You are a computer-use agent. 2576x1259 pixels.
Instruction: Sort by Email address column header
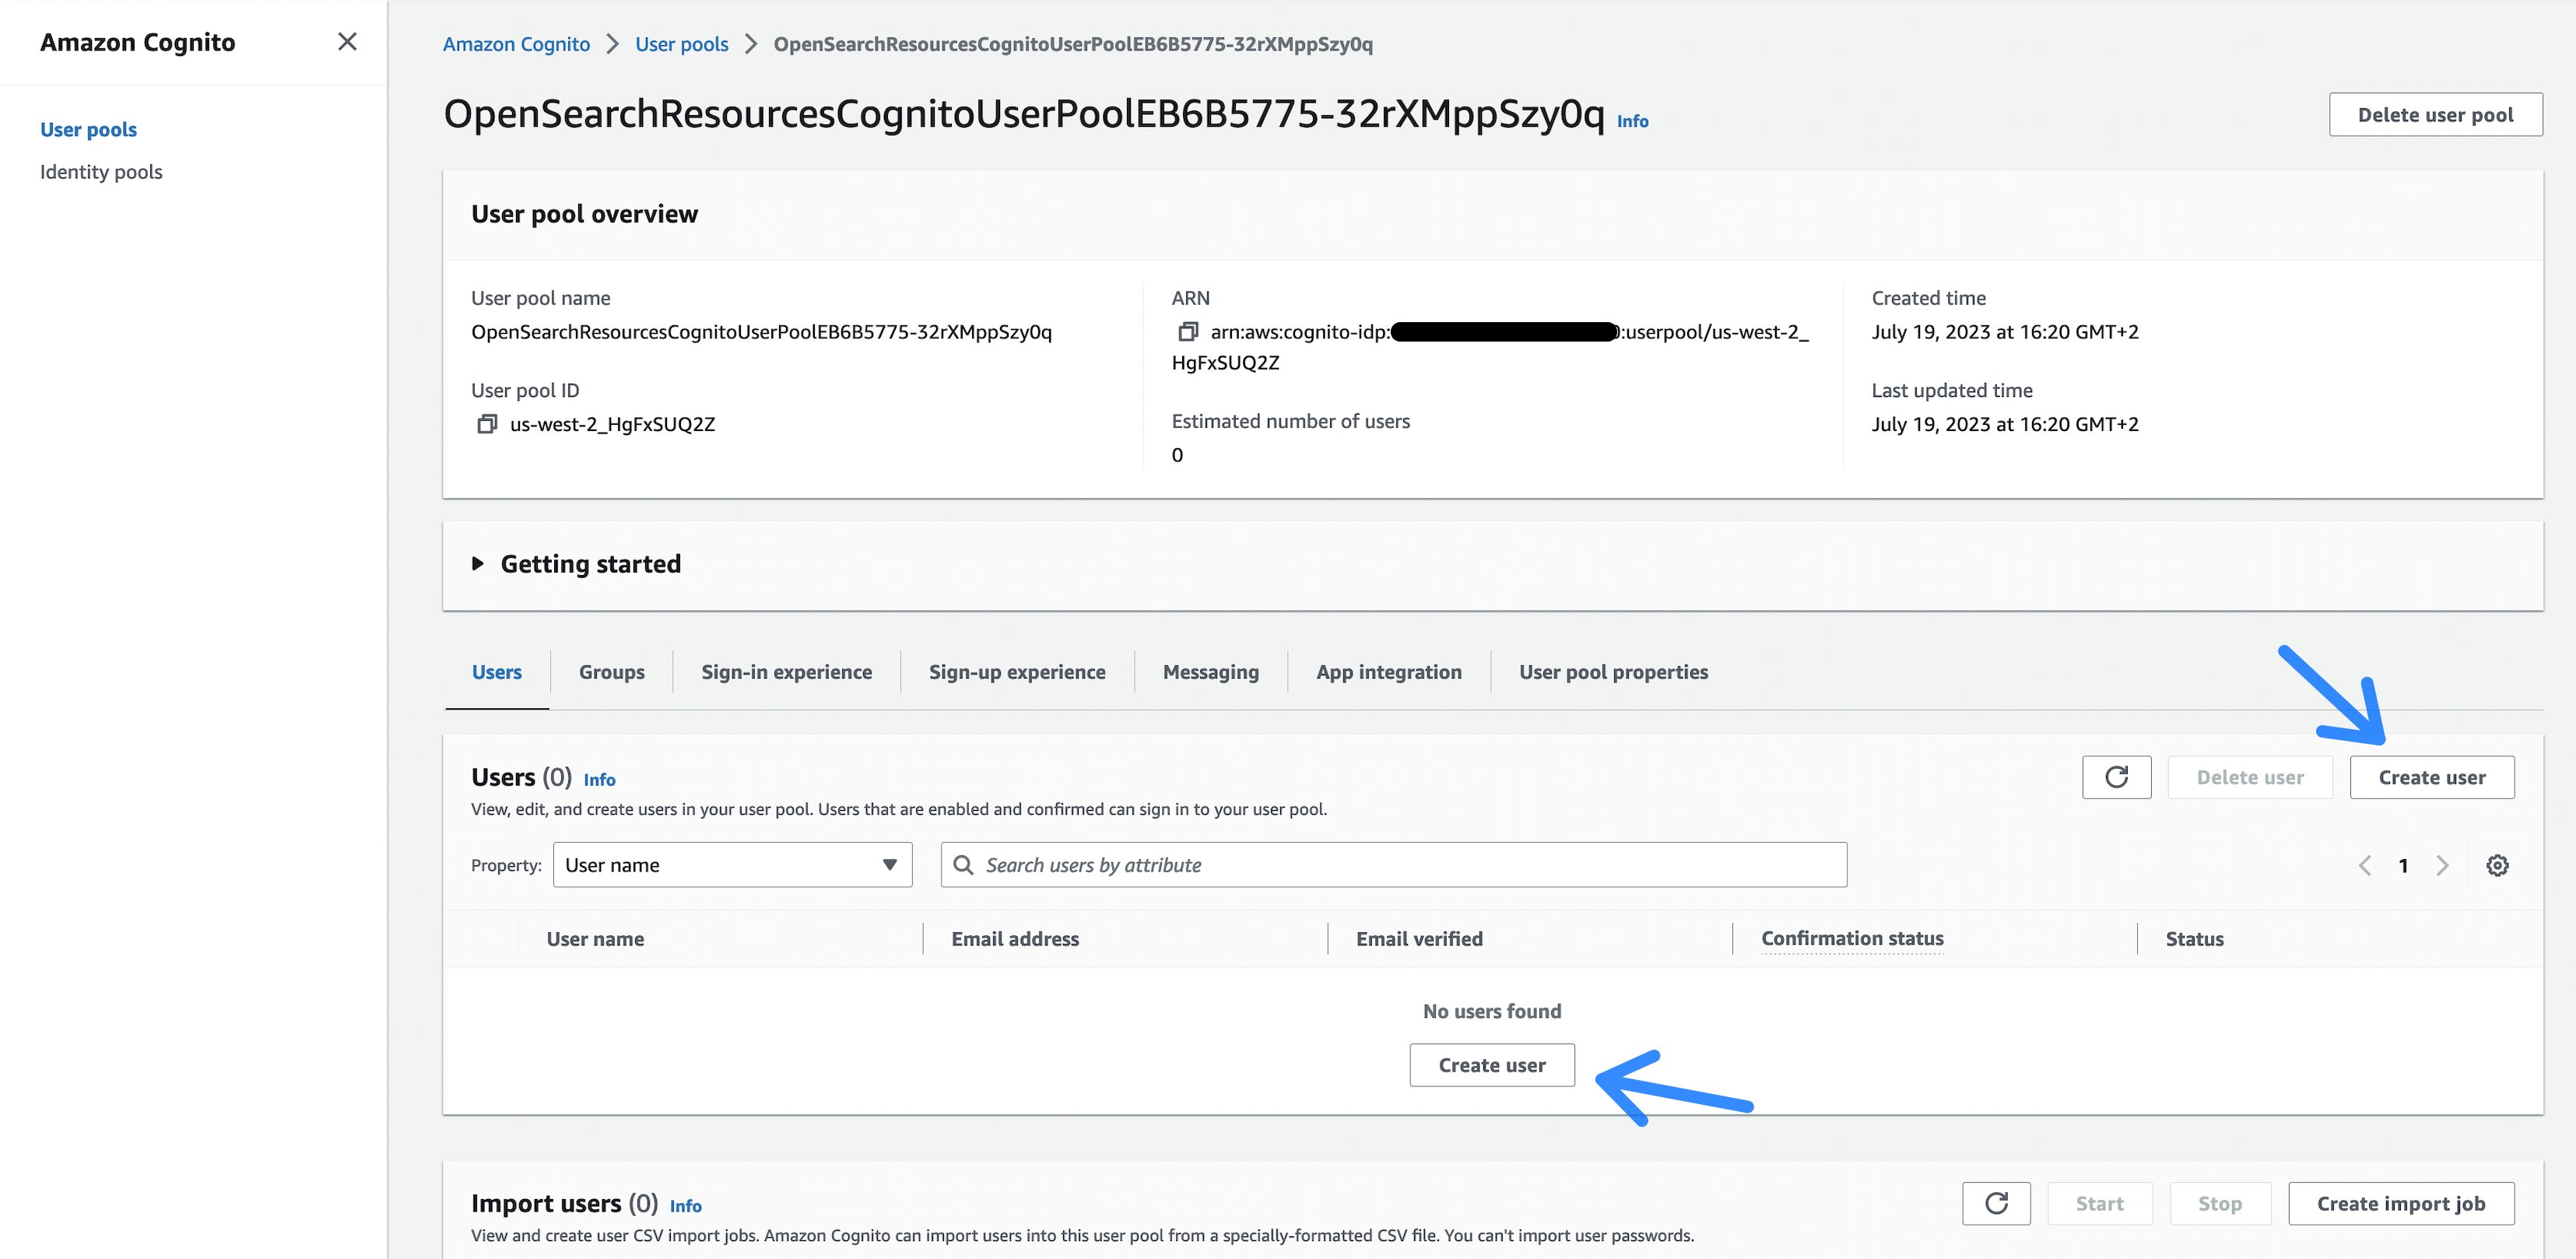tap(1015, 939)
